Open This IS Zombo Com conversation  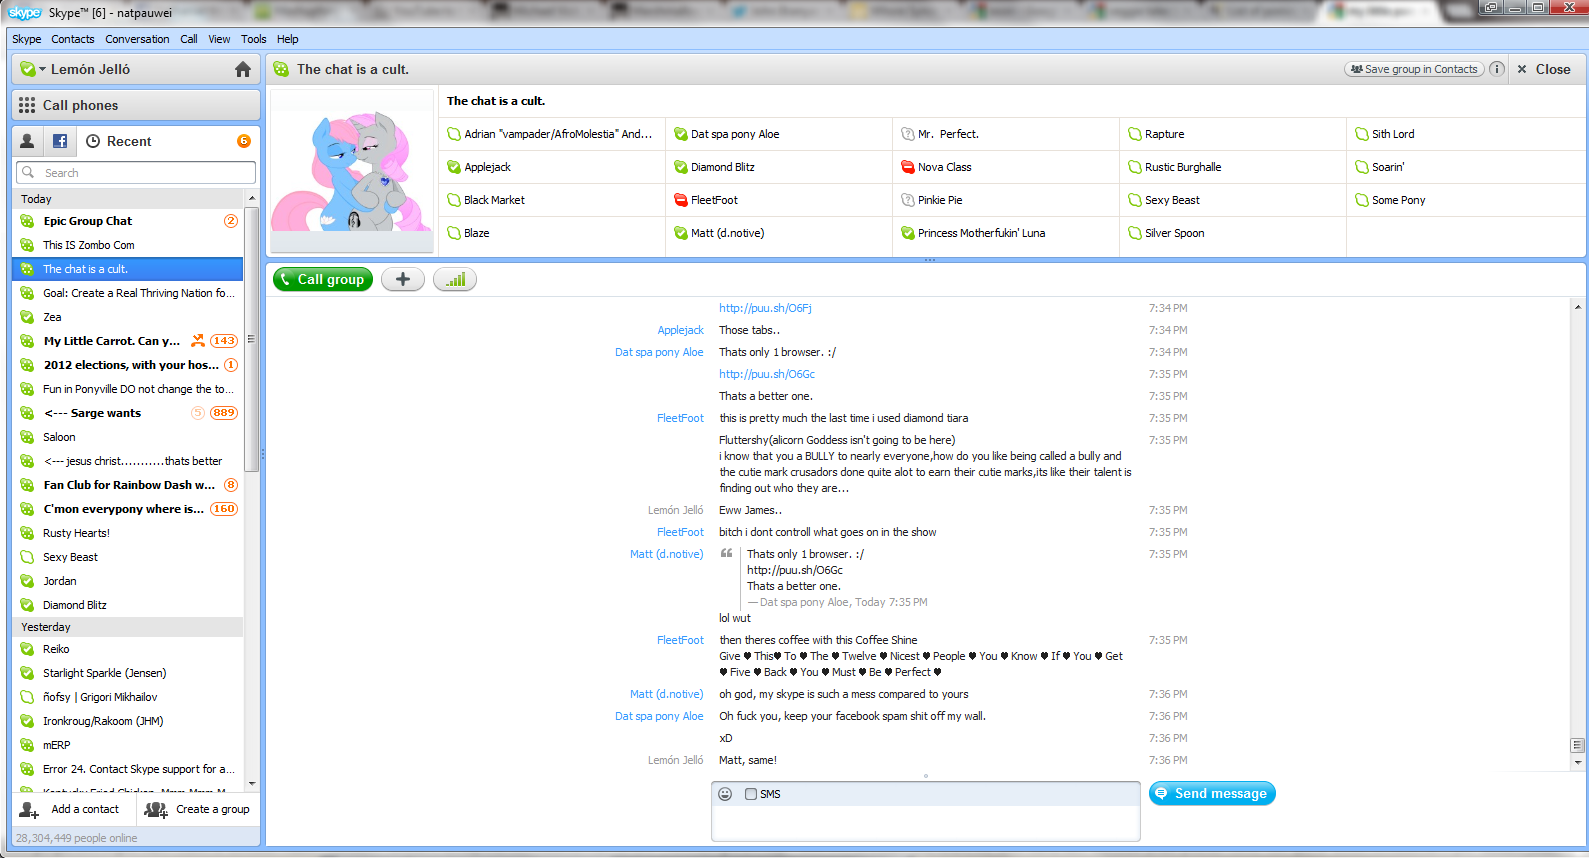[128, 245]
